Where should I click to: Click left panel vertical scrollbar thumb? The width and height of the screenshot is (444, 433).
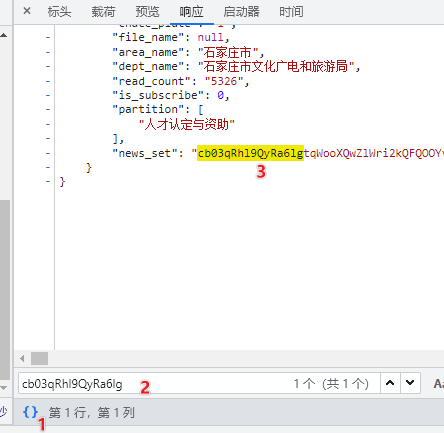5,290
